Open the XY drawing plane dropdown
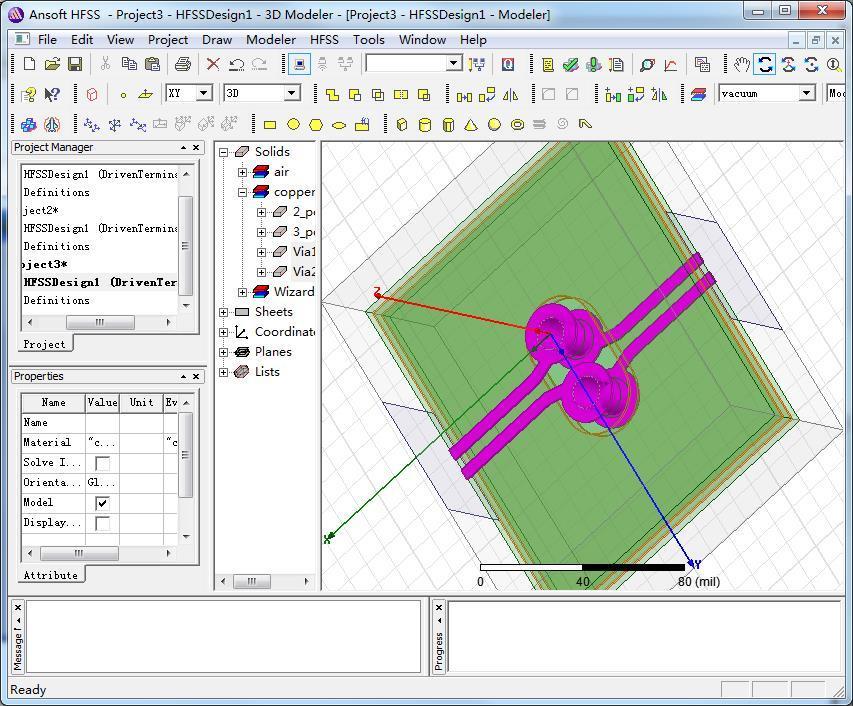The image size is (853, 706). tap(204, 93)
